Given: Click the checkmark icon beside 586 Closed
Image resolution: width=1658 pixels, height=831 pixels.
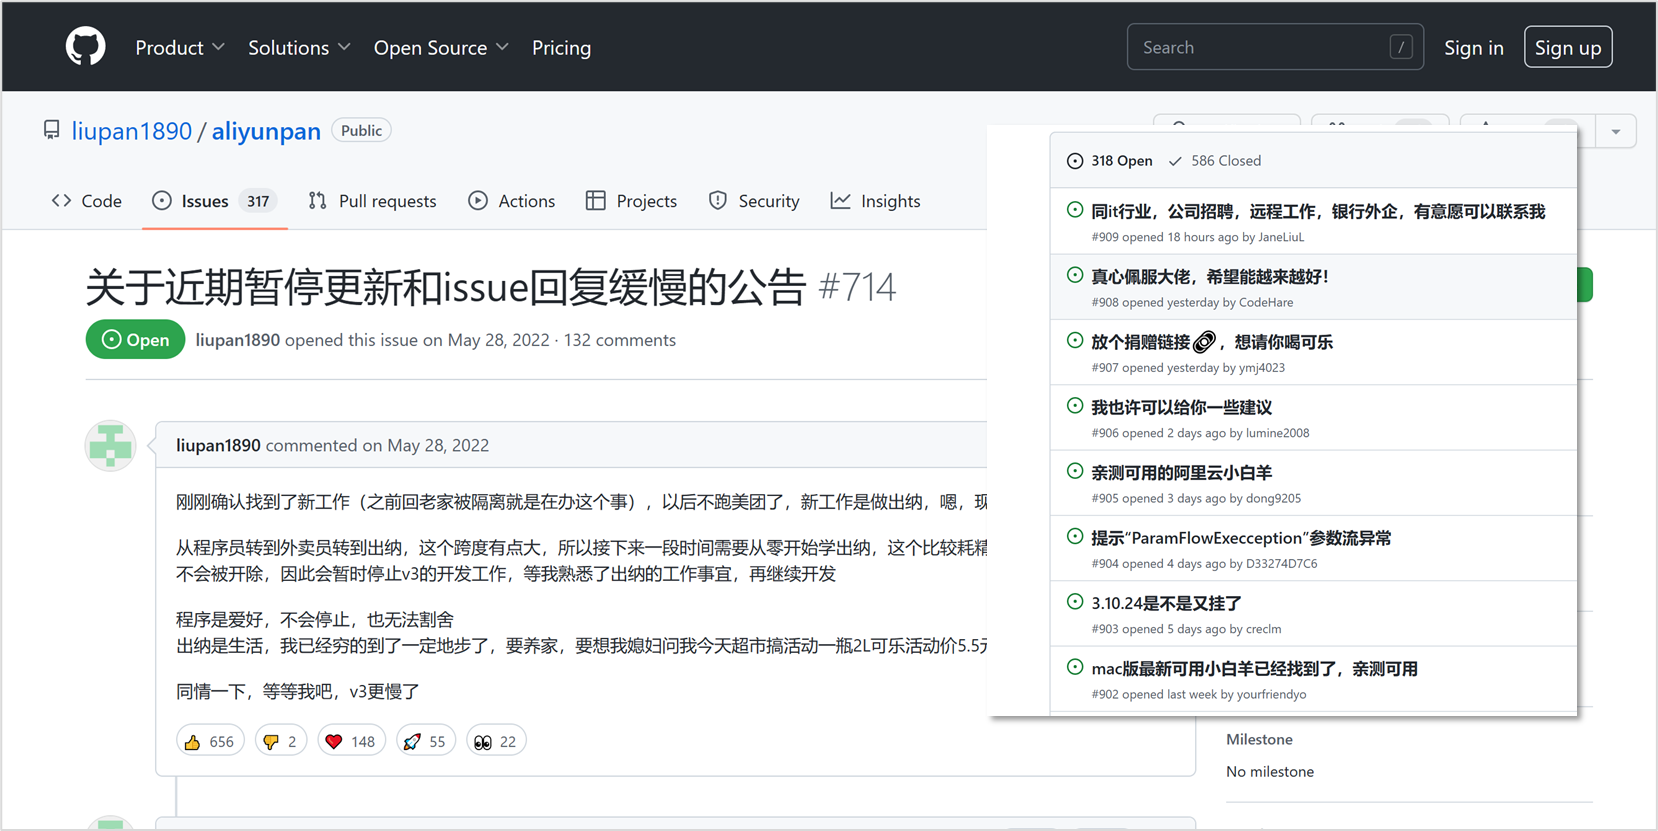Looking at the screenshot, I should tap(1175, 161).
